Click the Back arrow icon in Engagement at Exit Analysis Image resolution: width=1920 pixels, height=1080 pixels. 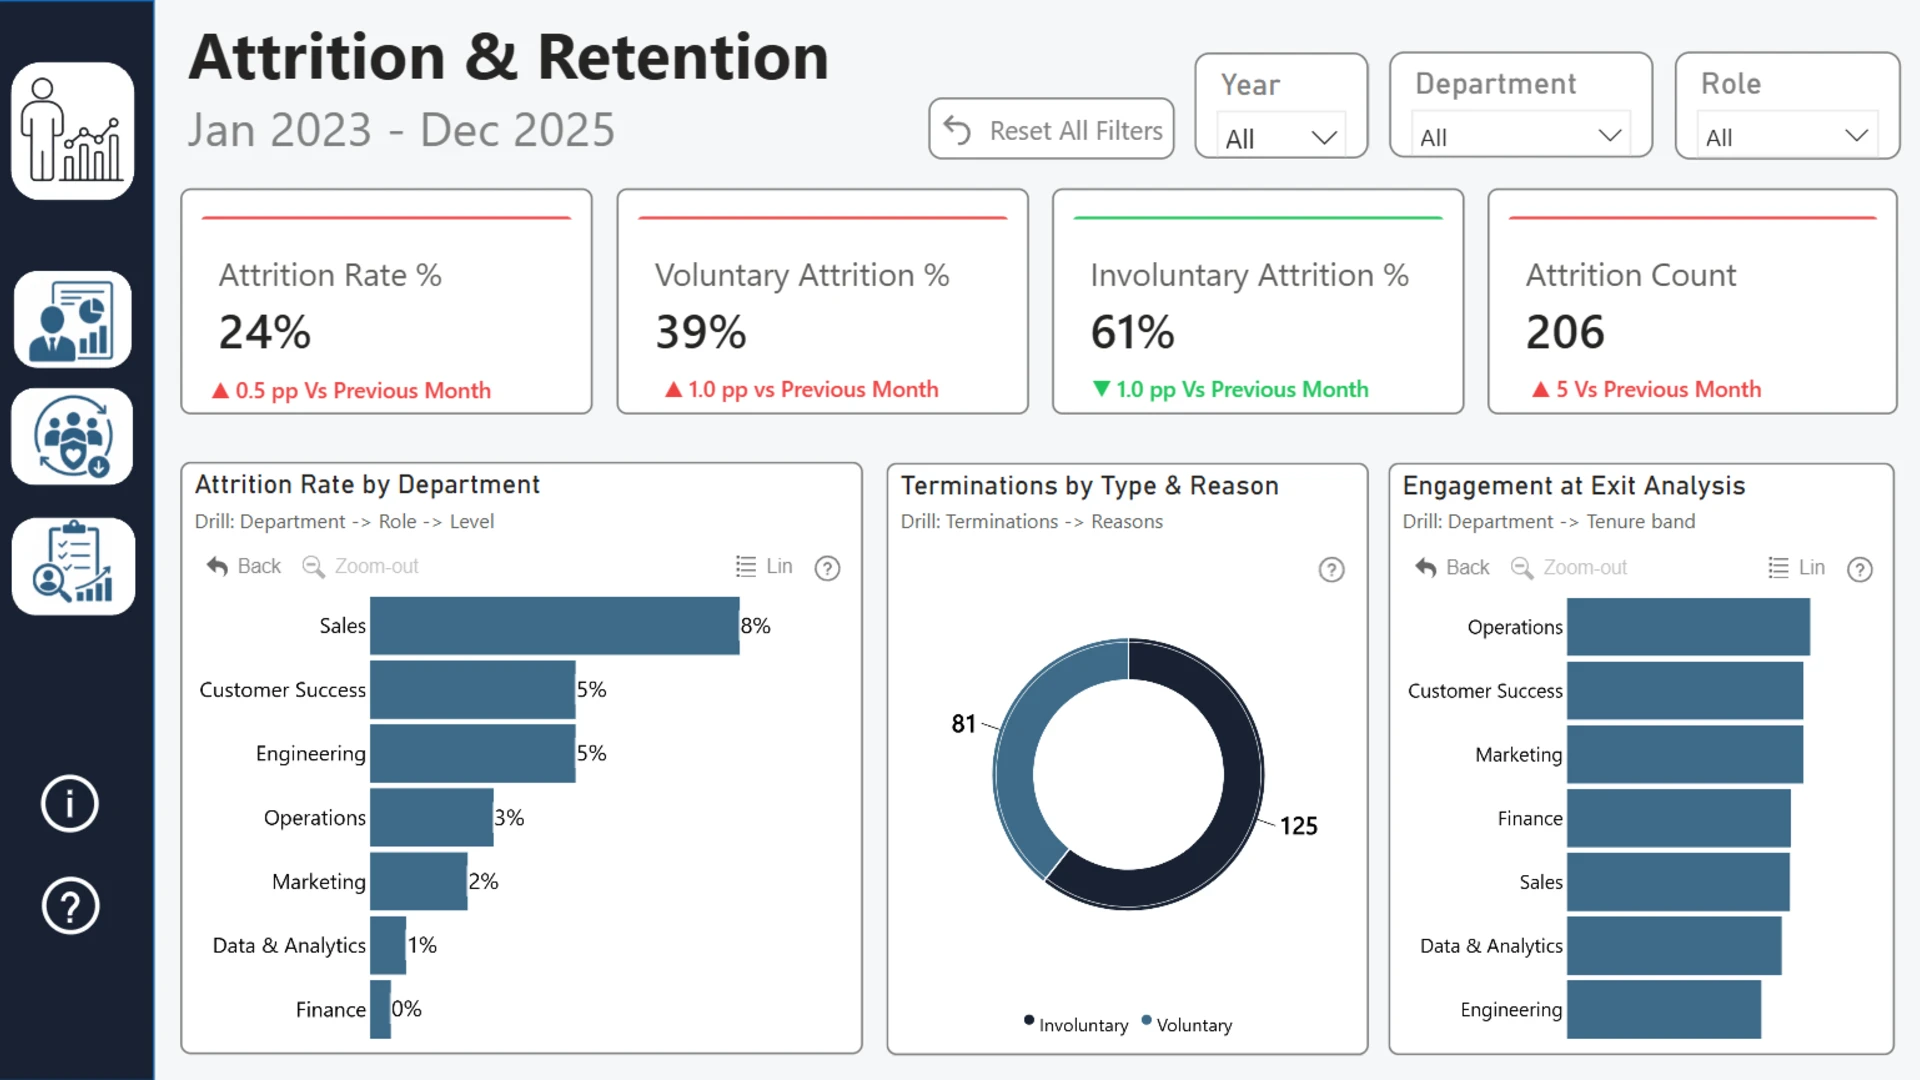1425,568
